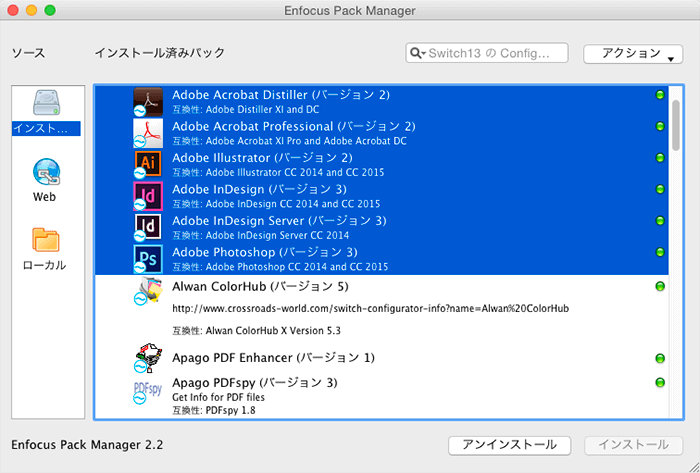Click the disabled インストール button
700x473 pixels.
pos(633,445)
